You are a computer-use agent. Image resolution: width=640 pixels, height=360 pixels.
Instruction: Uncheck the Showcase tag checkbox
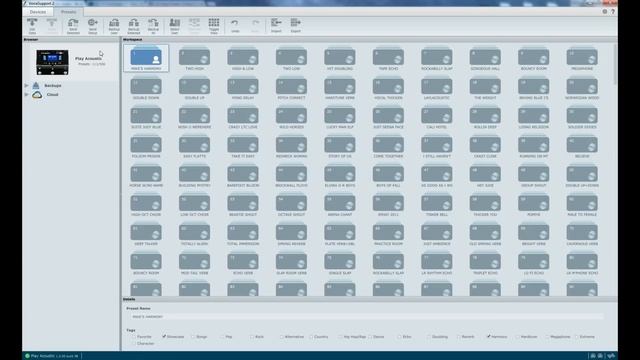pyautogui.click(x=164, y=337)
